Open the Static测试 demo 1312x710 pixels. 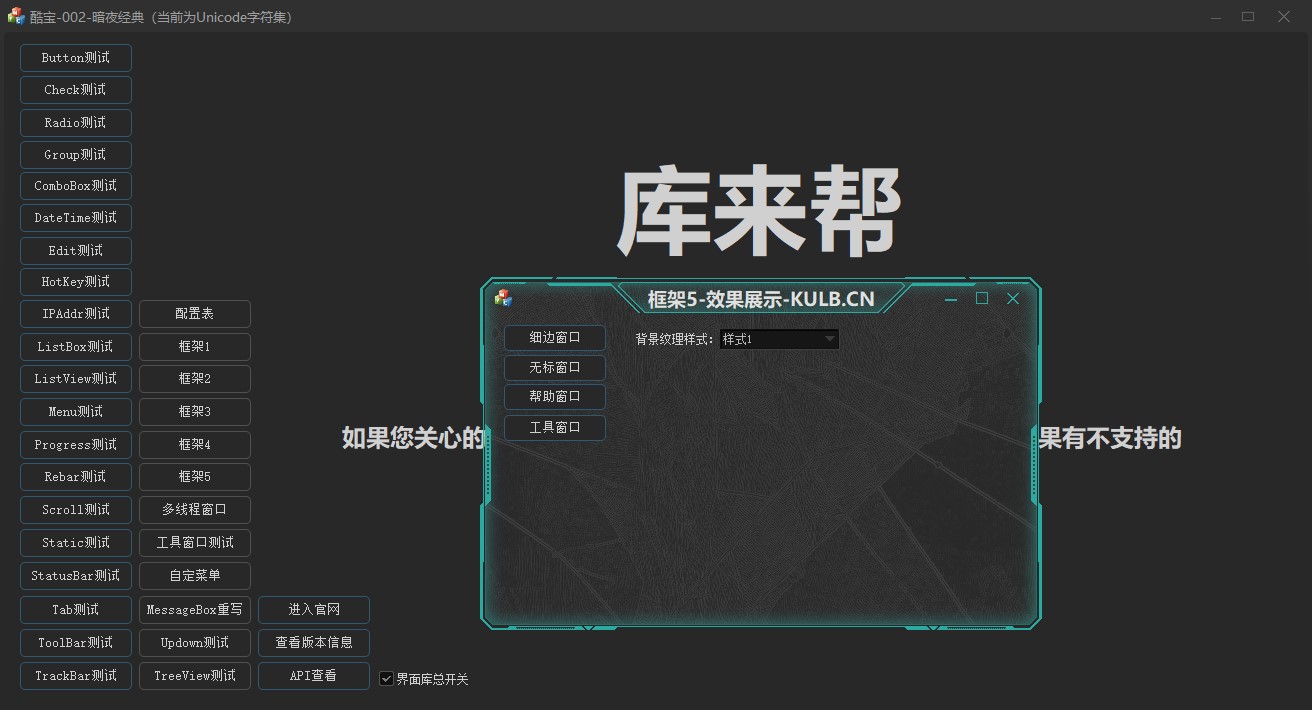(76, 543)
